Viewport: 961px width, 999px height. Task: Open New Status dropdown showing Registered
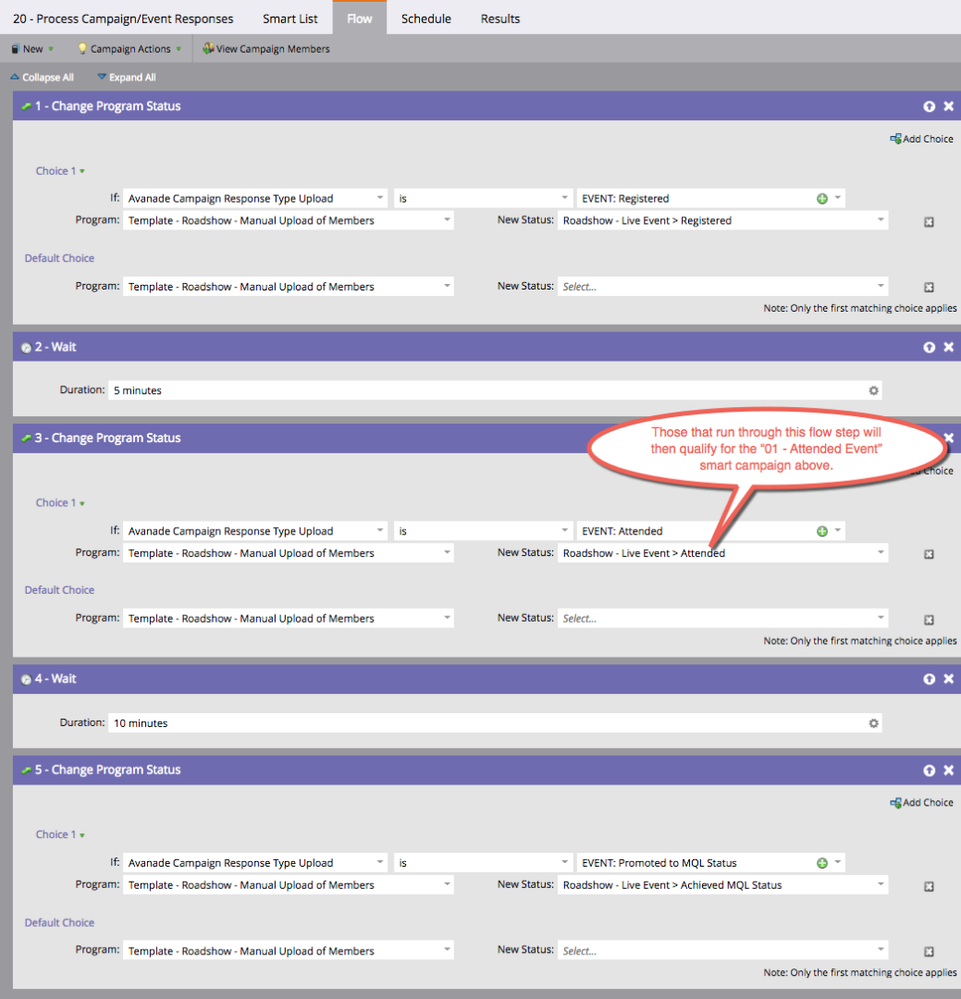pos(722,221)
